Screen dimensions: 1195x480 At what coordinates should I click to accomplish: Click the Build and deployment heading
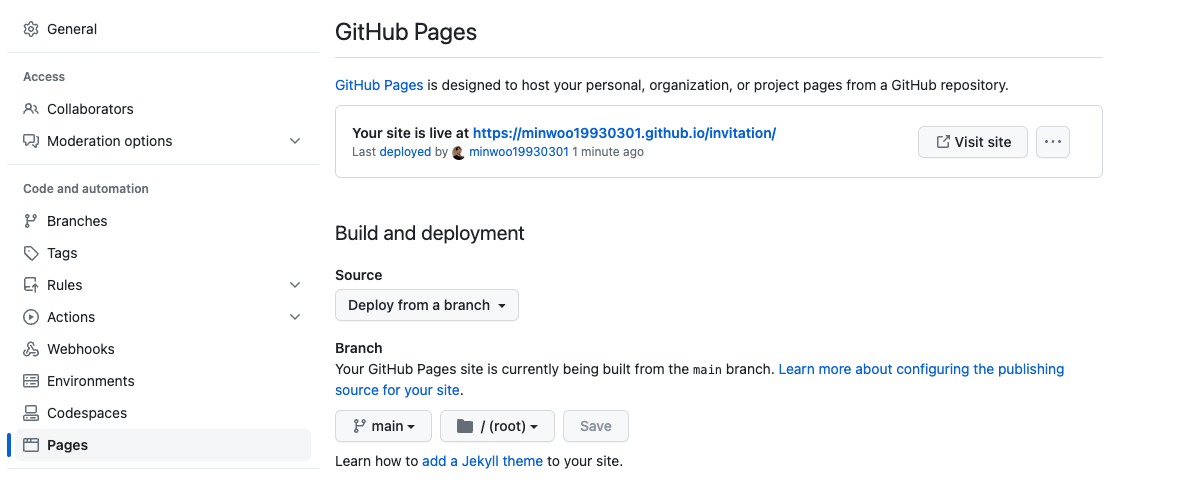click(430, 232)
